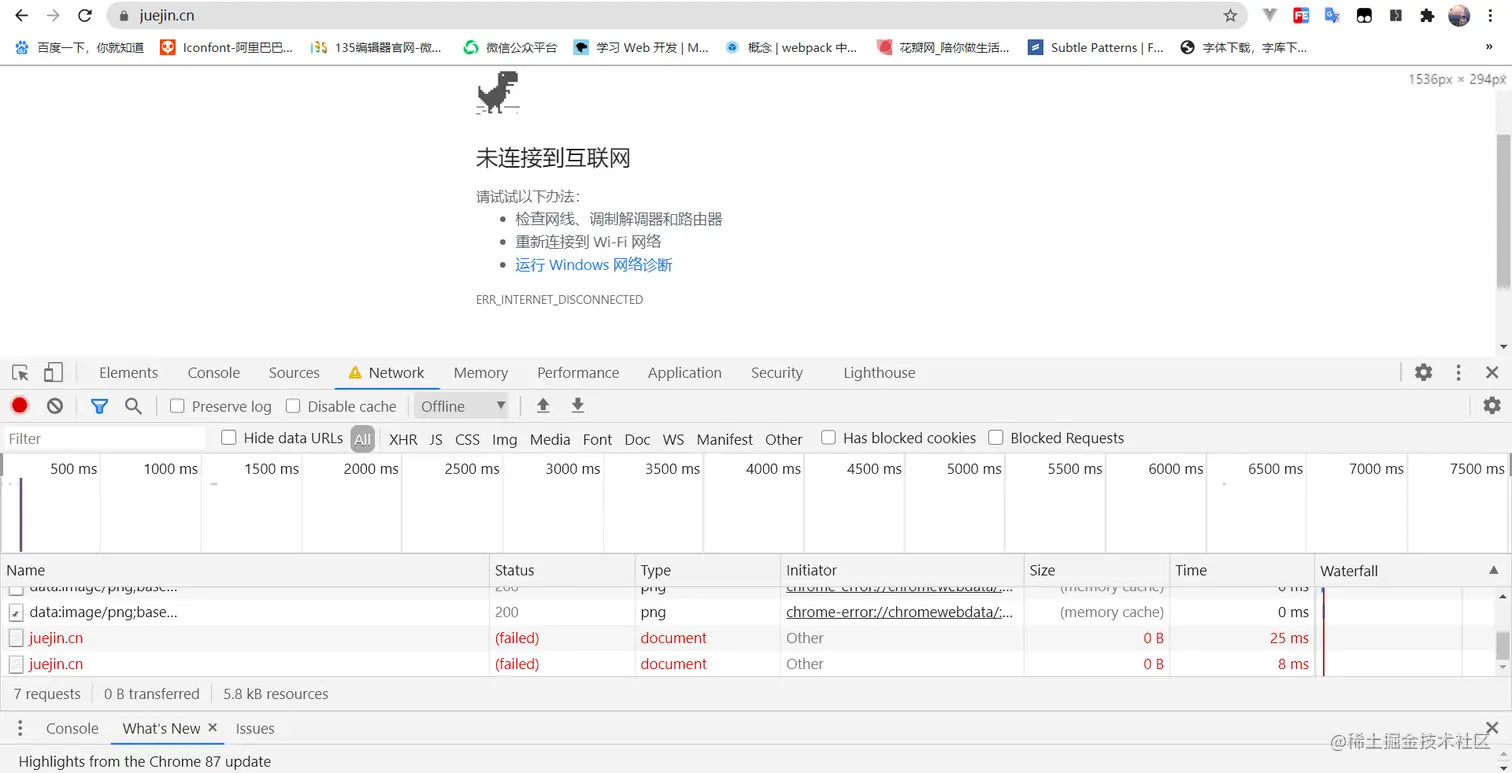This screenshot has height=773, width=1512.
Task: Reload the juejin.cn page
Action: [85, 16]
